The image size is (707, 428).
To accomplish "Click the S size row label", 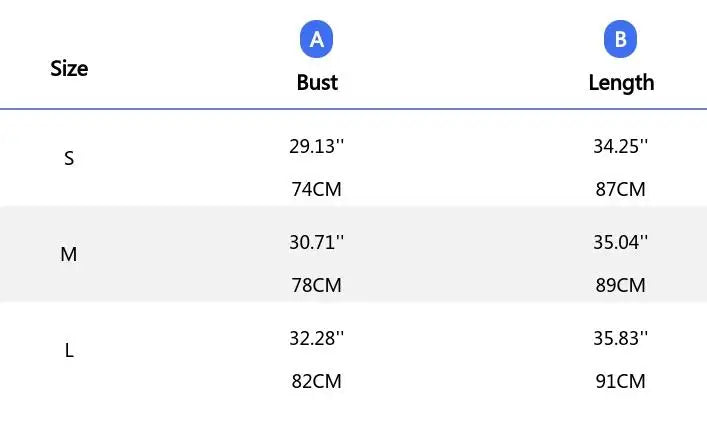I will point(69,158).
